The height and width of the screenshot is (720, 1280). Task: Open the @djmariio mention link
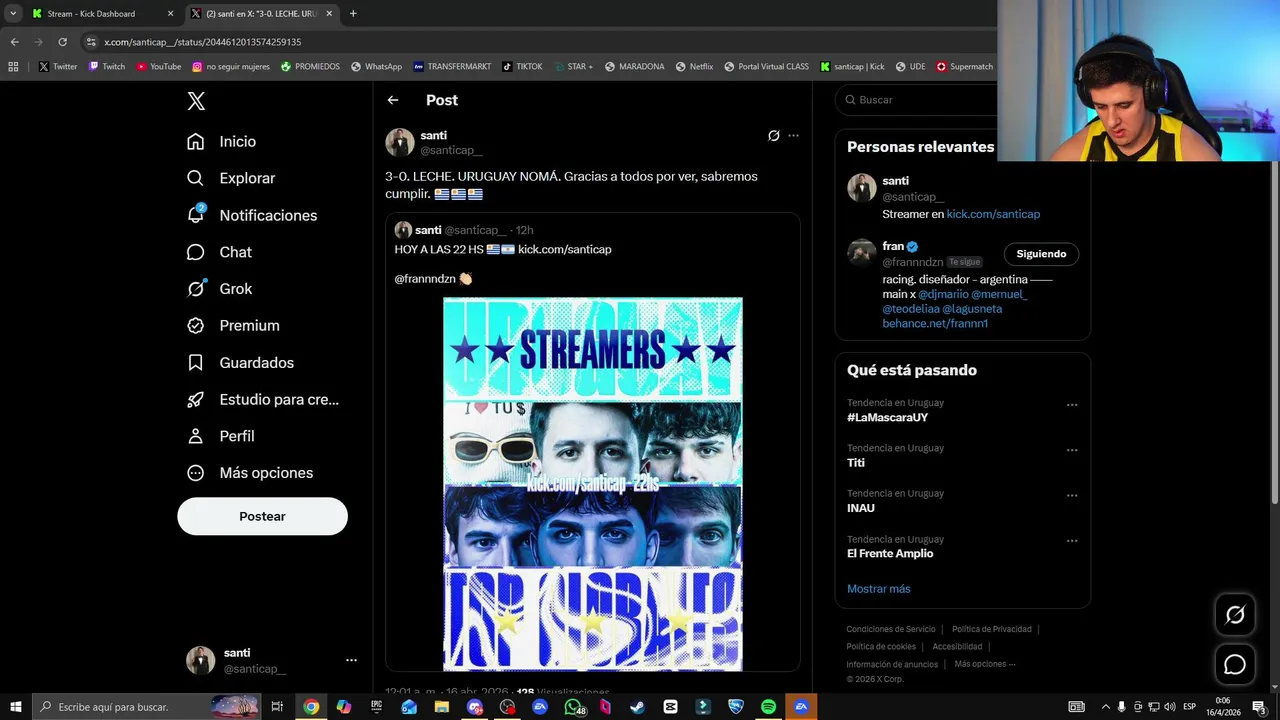(x=943, y=294)
